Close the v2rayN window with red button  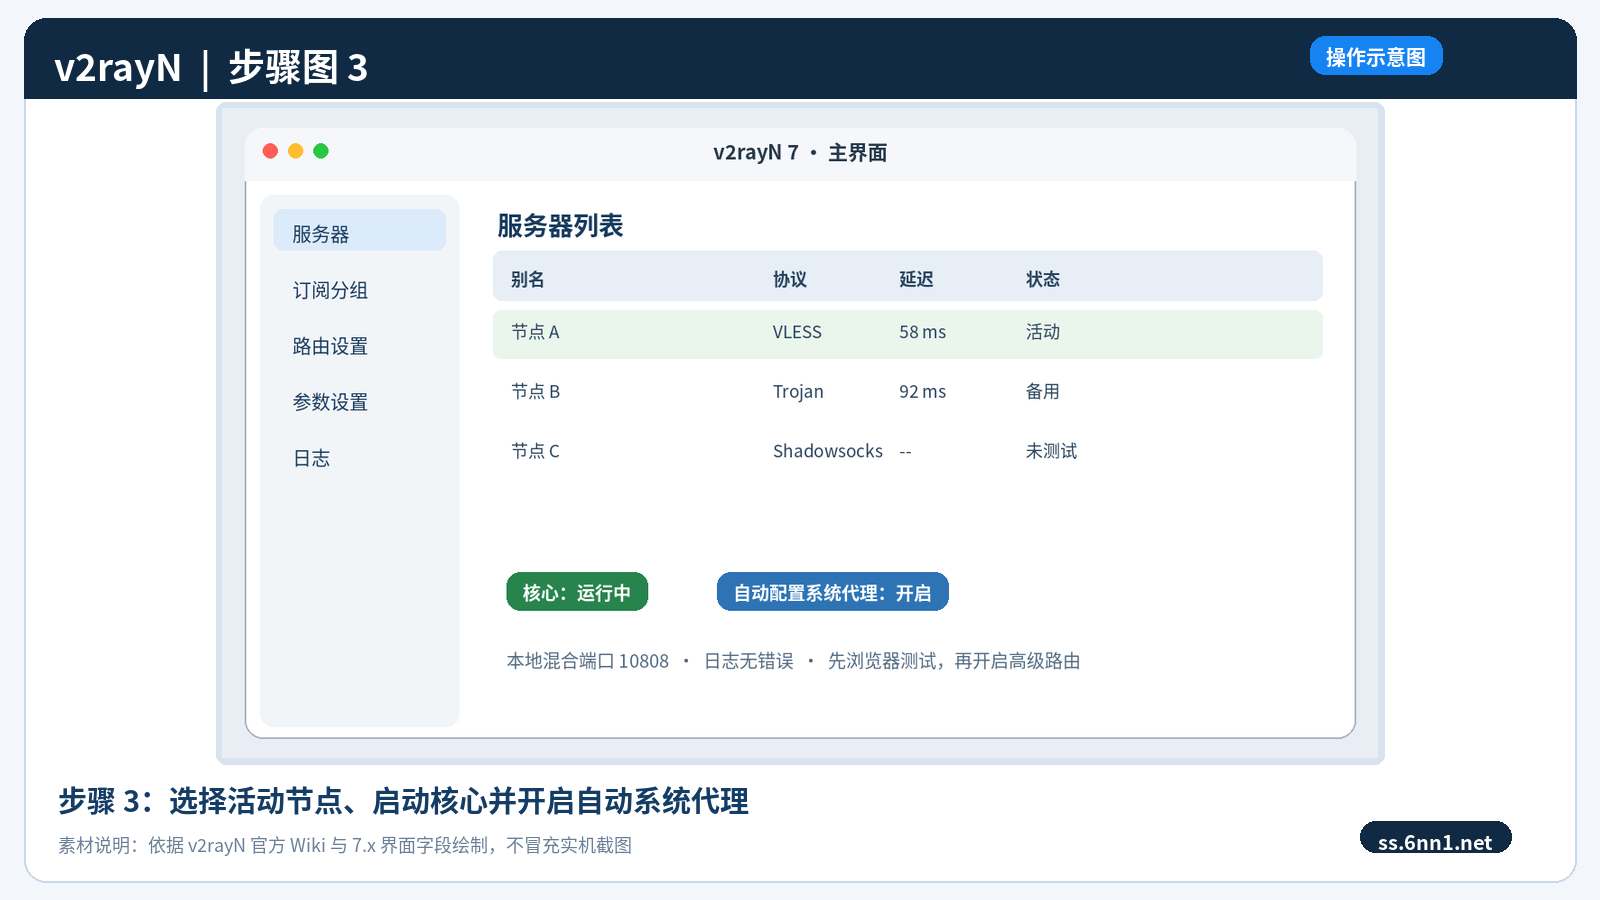click(x=270, y=151)
